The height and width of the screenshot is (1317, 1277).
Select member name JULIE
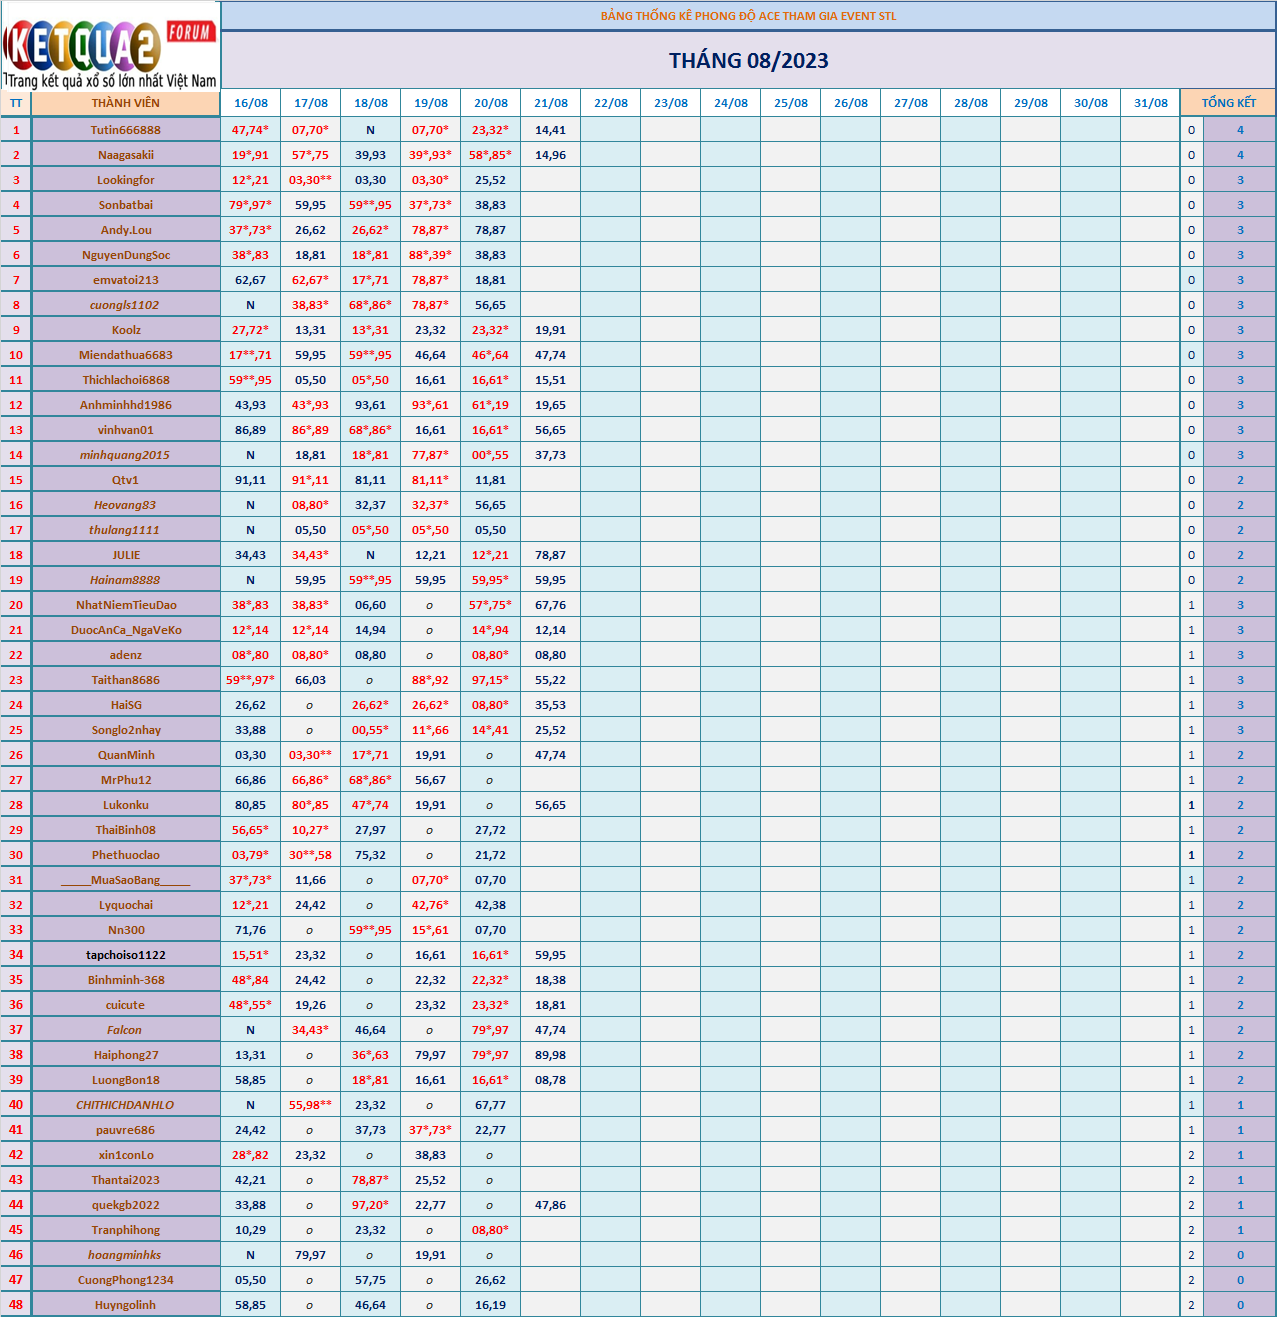click(x=126, y=555)
